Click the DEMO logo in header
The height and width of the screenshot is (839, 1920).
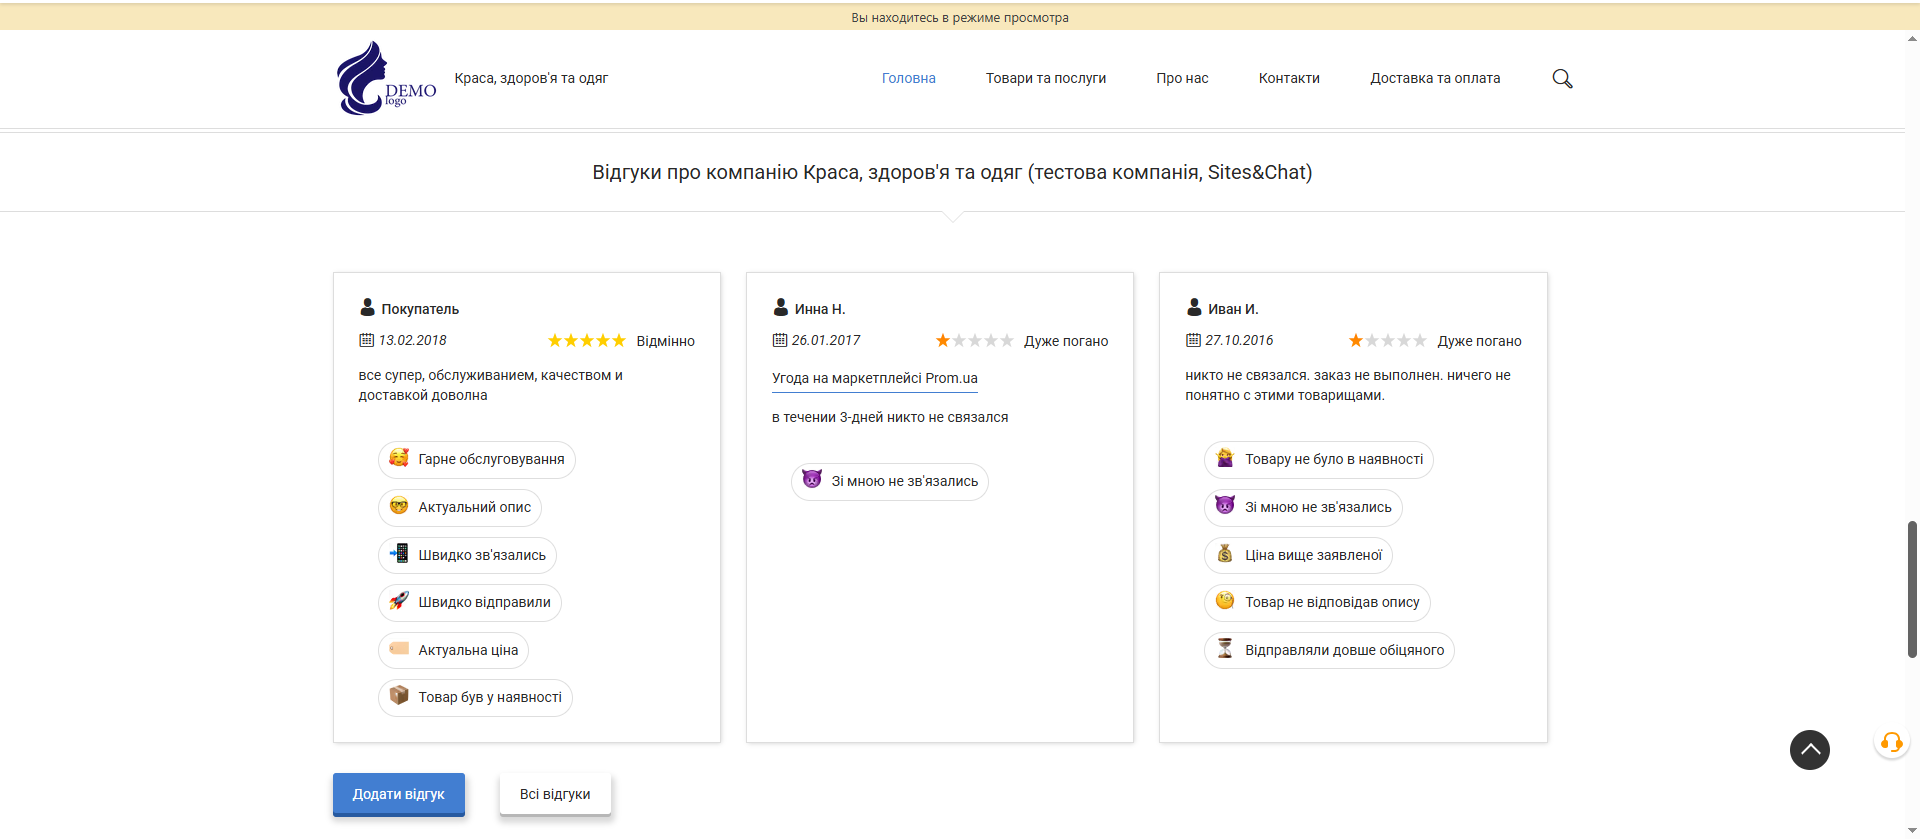click(386, 78)
